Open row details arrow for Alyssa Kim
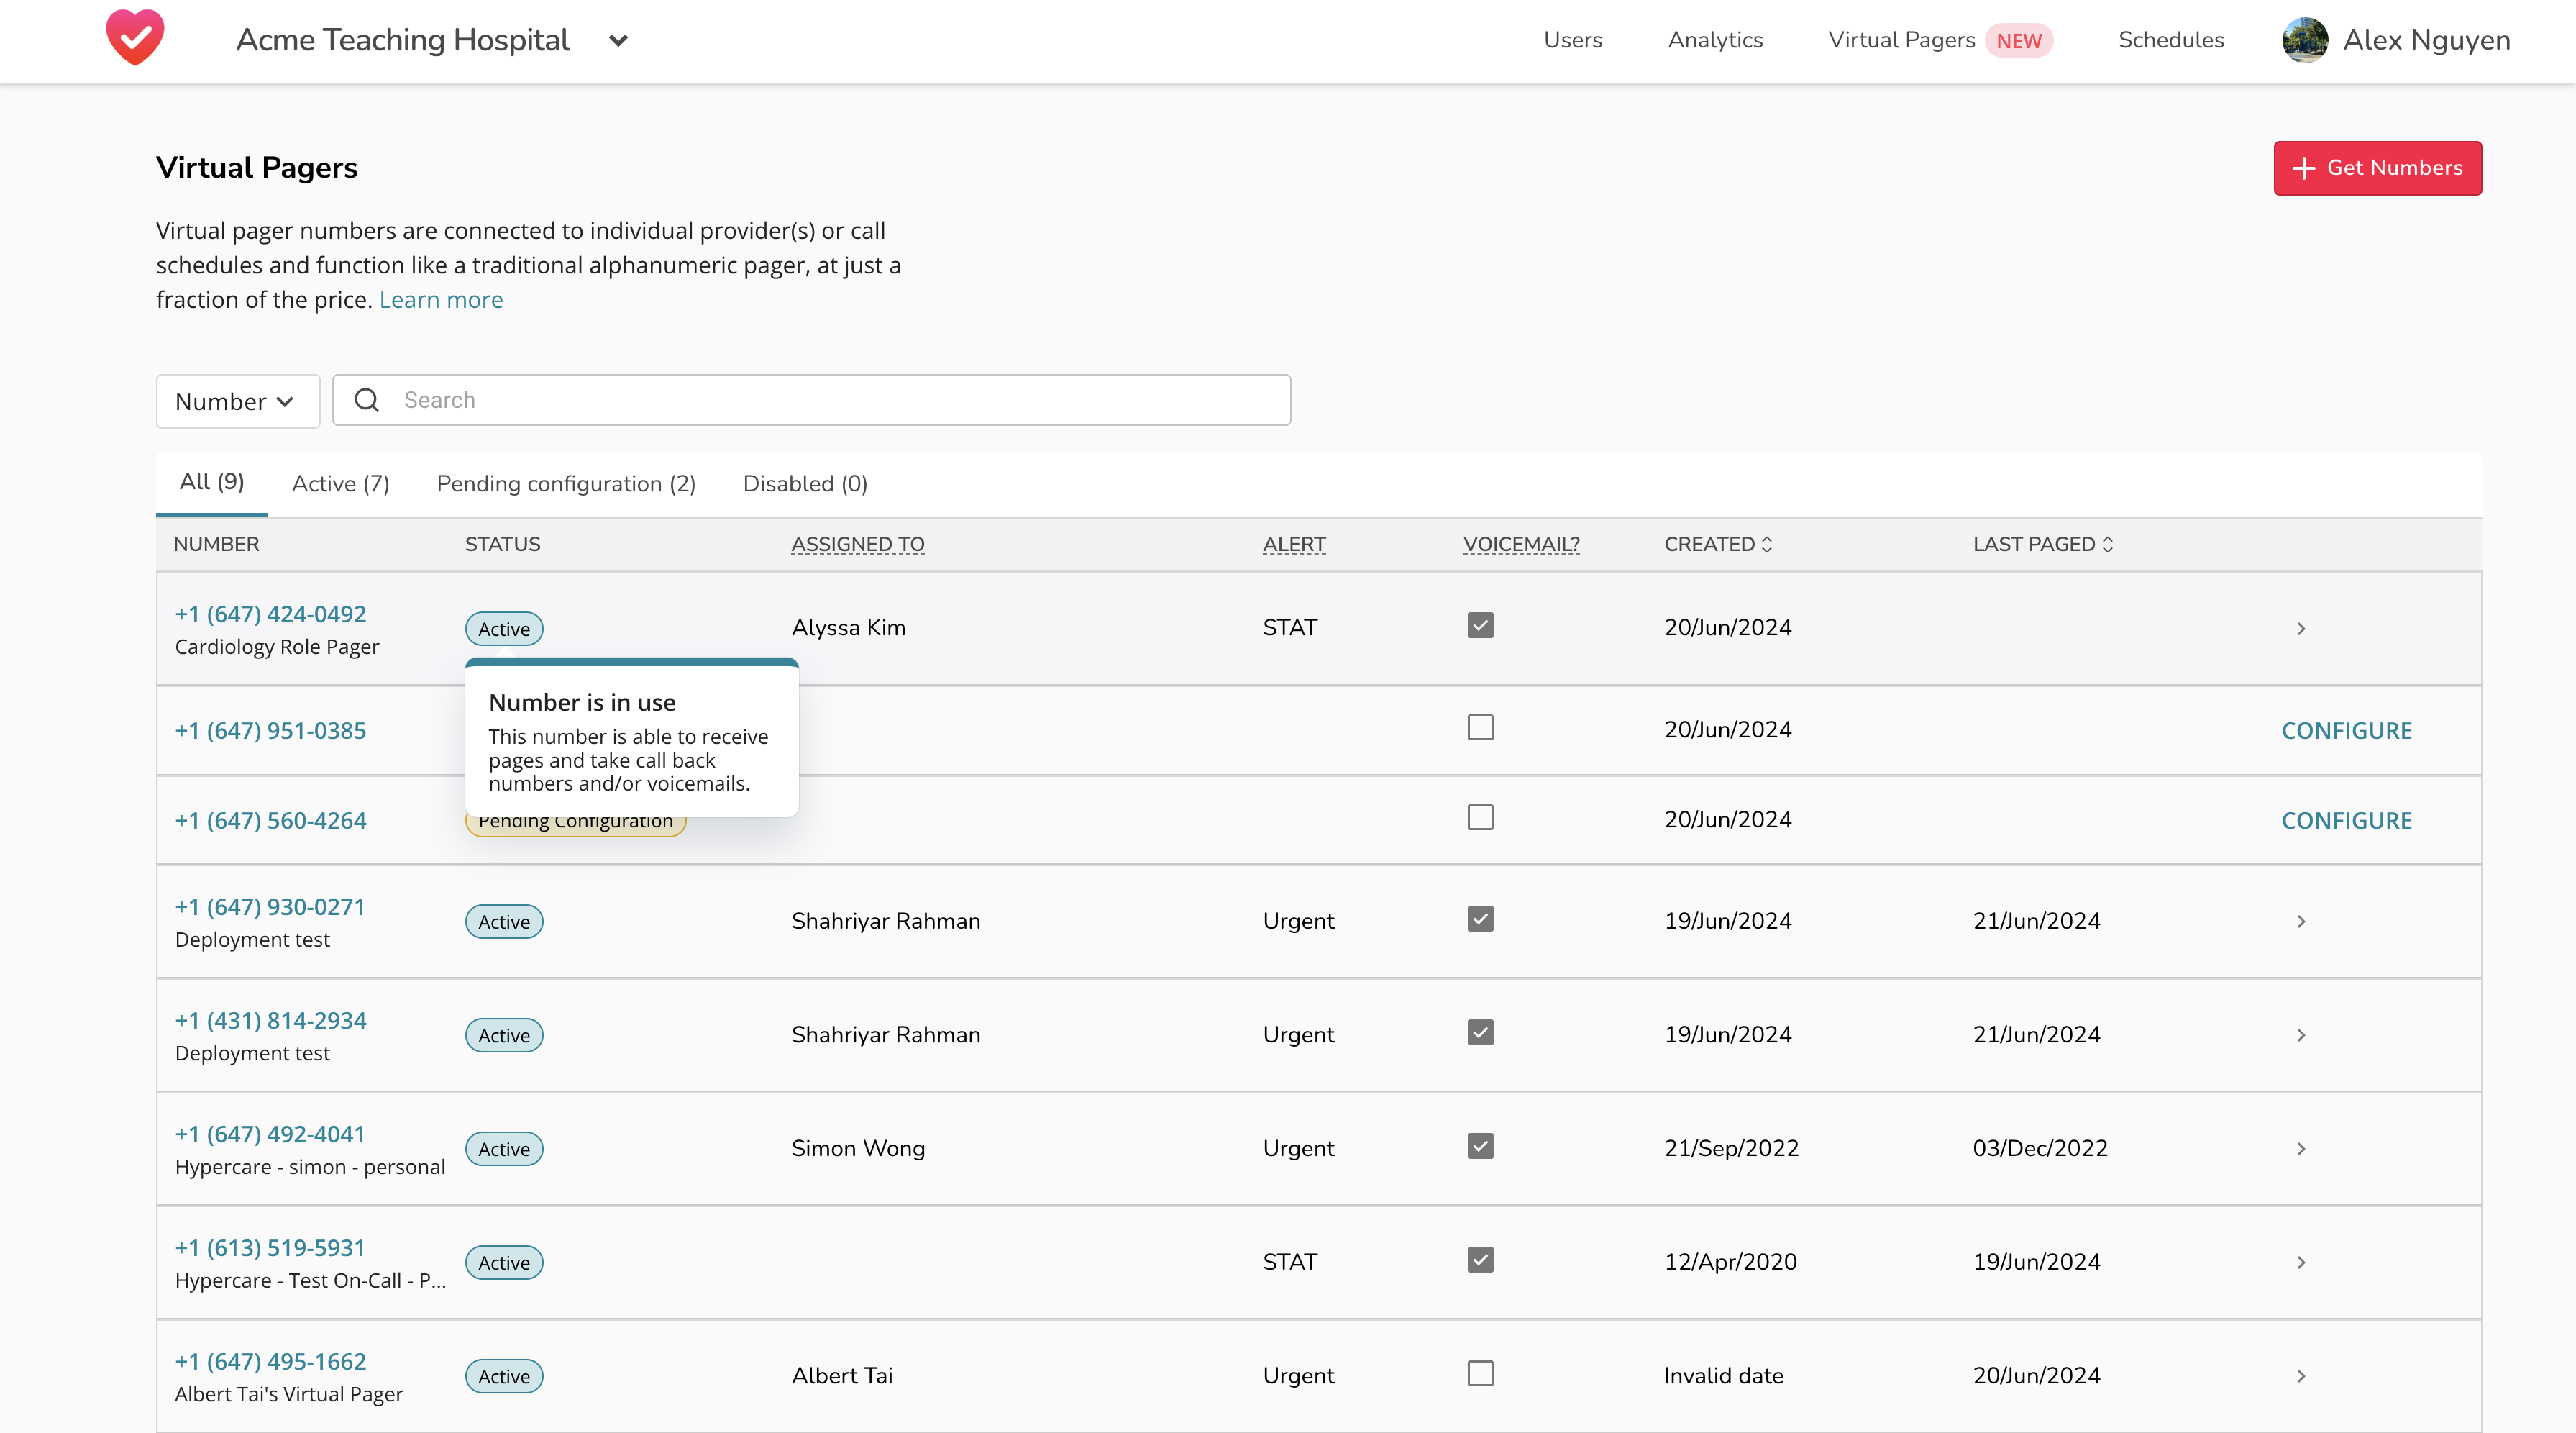2576x1433 pixels. tap(2301, 628)
